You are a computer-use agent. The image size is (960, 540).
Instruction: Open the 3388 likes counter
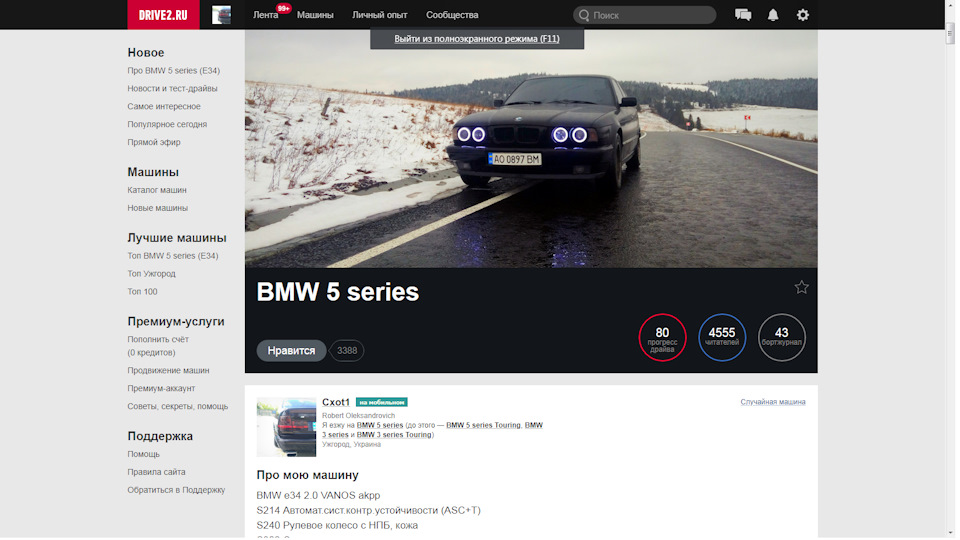[347, 350]
